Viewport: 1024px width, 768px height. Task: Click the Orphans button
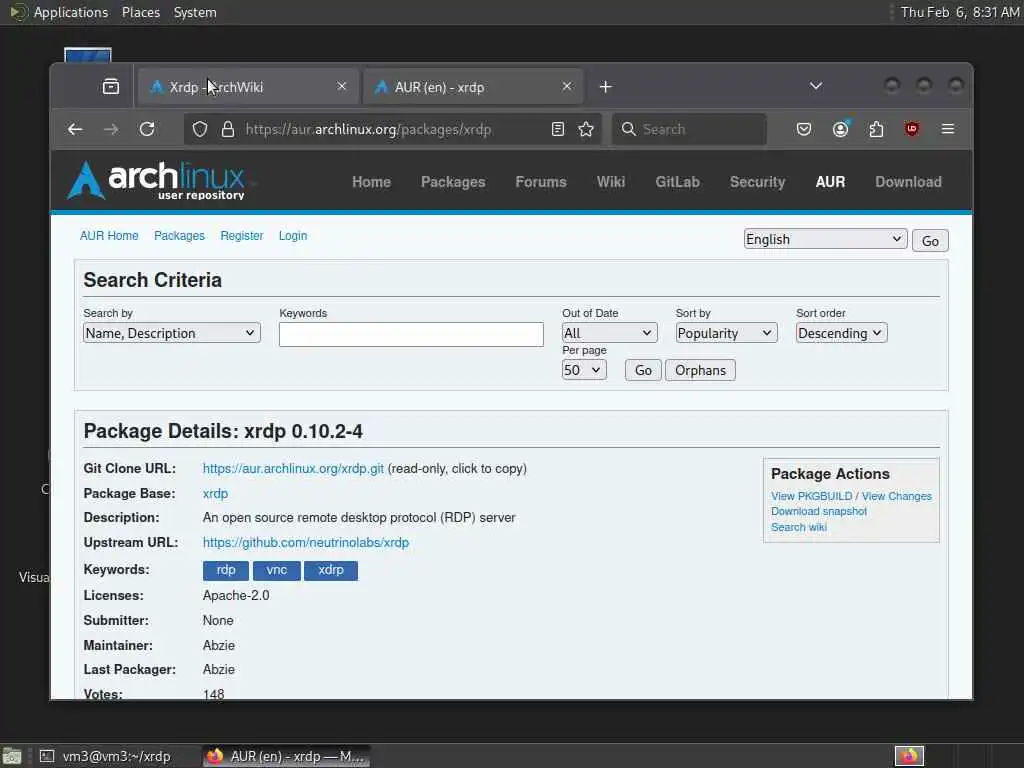700,370
